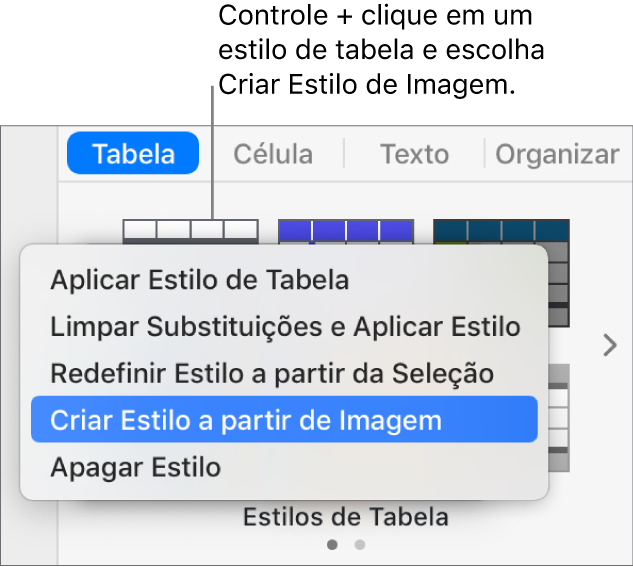
Task: Select Limpar Substituições e Aplicar Estilo
Action: (x=285, y=326)
